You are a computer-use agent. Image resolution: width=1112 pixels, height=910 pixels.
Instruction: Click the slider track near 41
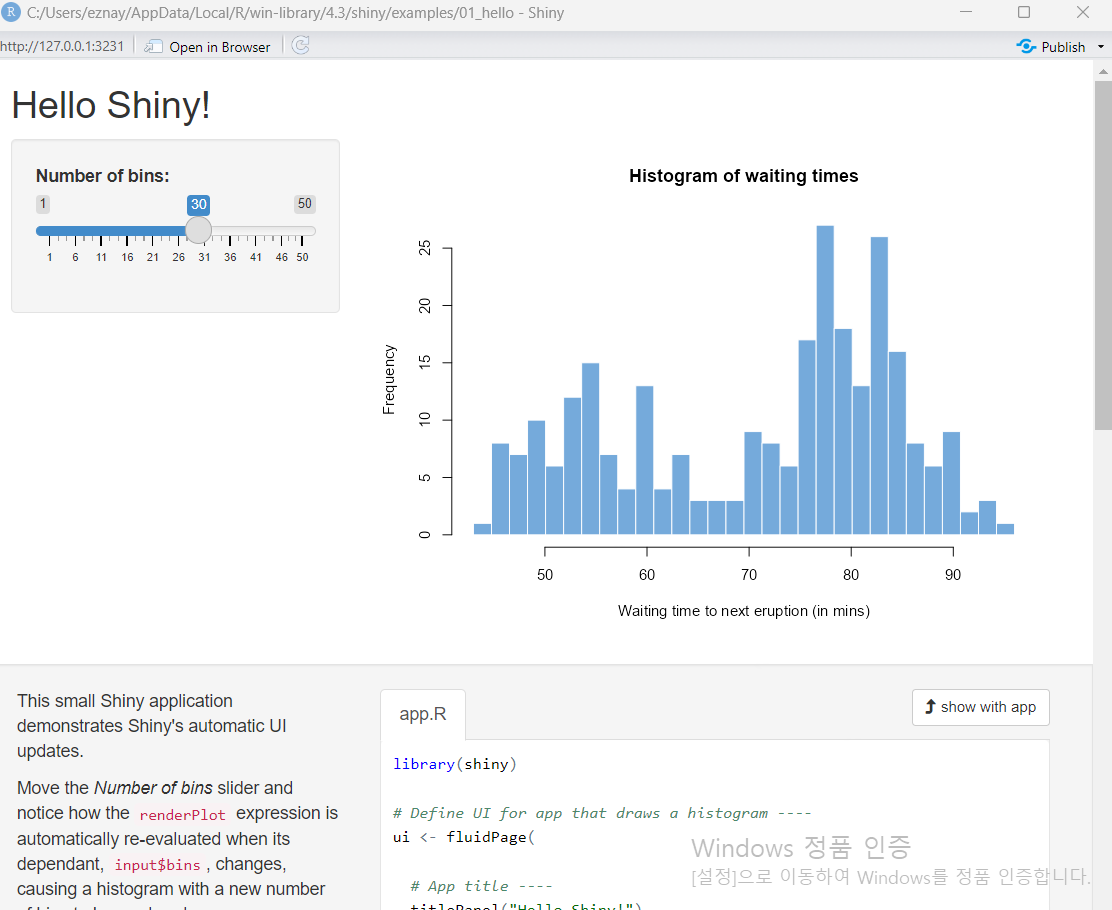(x=256, y=231)
